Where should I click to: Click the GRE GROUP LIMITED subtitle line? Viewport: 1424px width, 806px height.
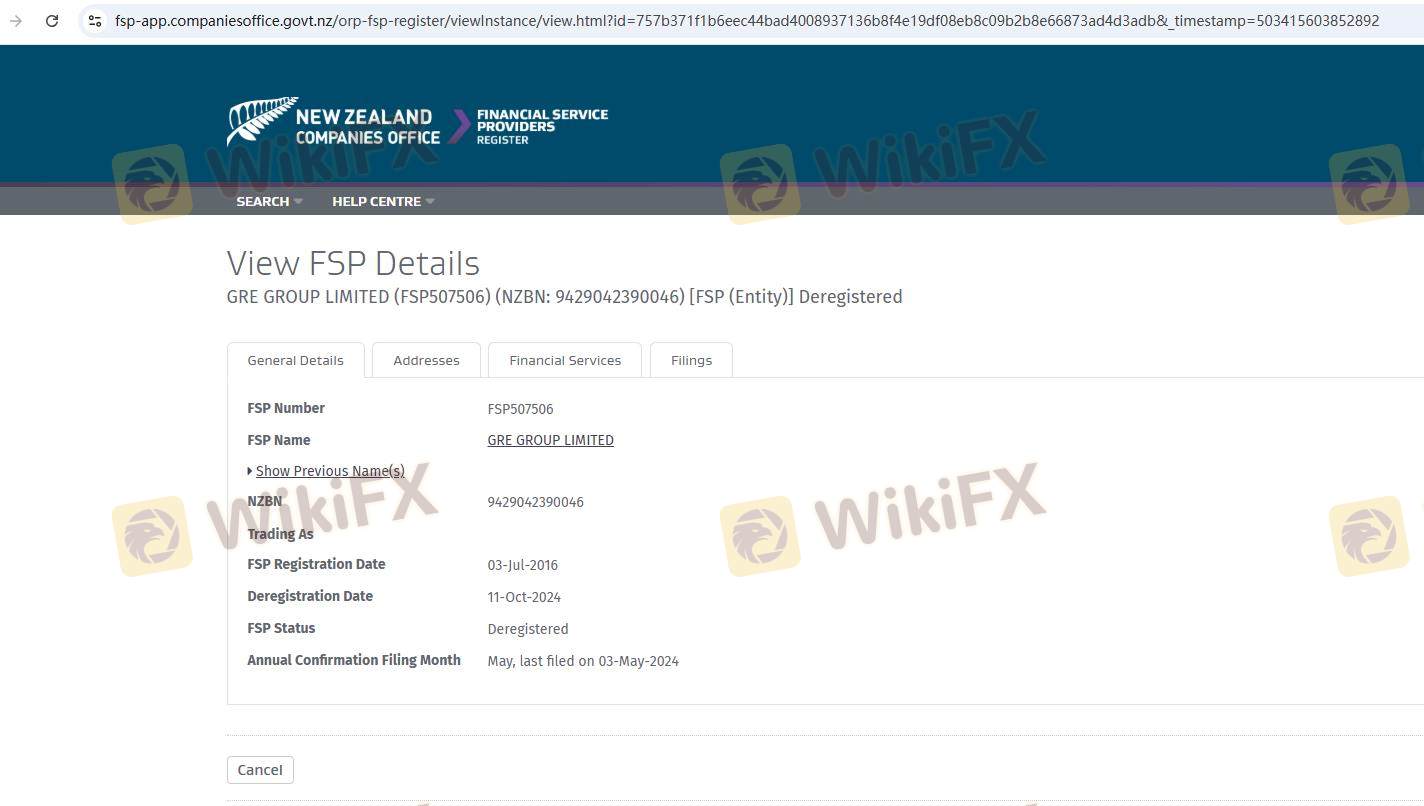click(565, 297)
